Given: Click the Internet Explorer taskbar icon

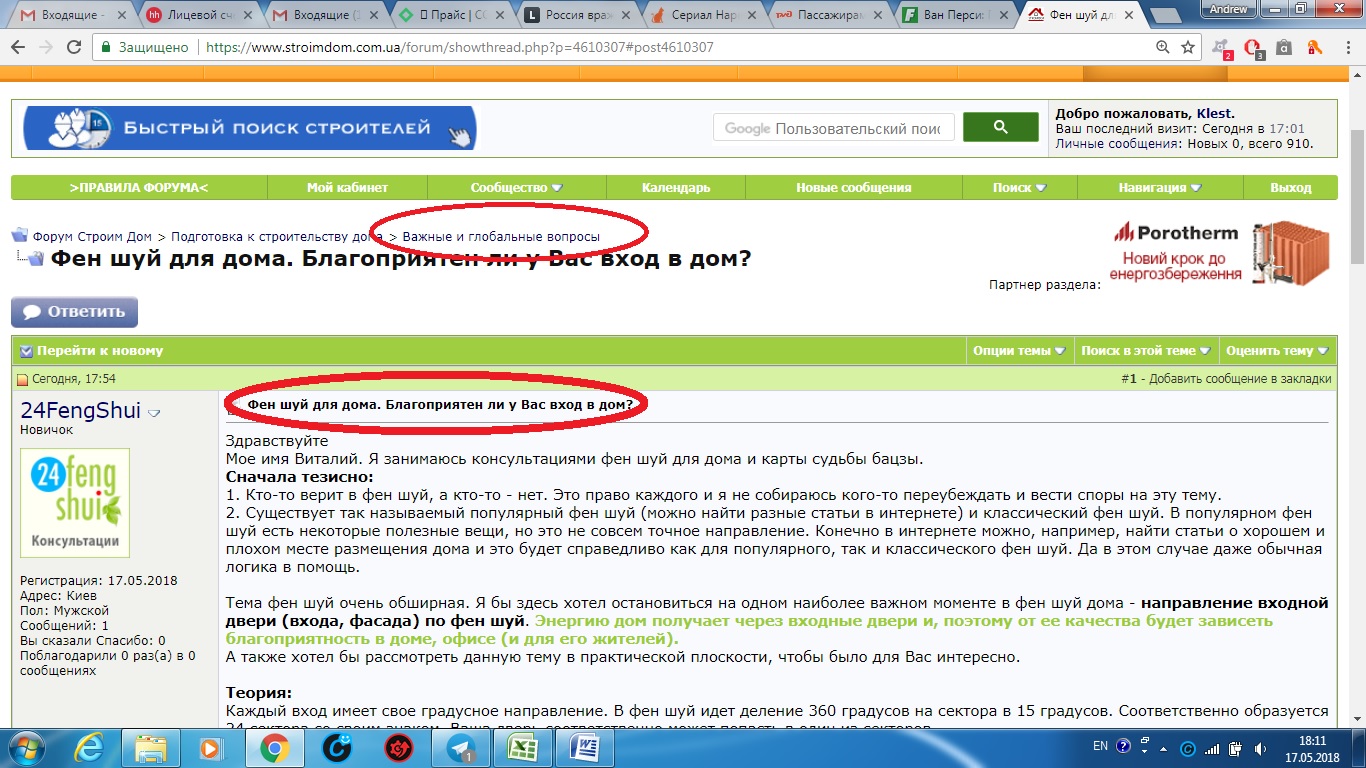Looking at the screenshot, I should pos(90,748).
